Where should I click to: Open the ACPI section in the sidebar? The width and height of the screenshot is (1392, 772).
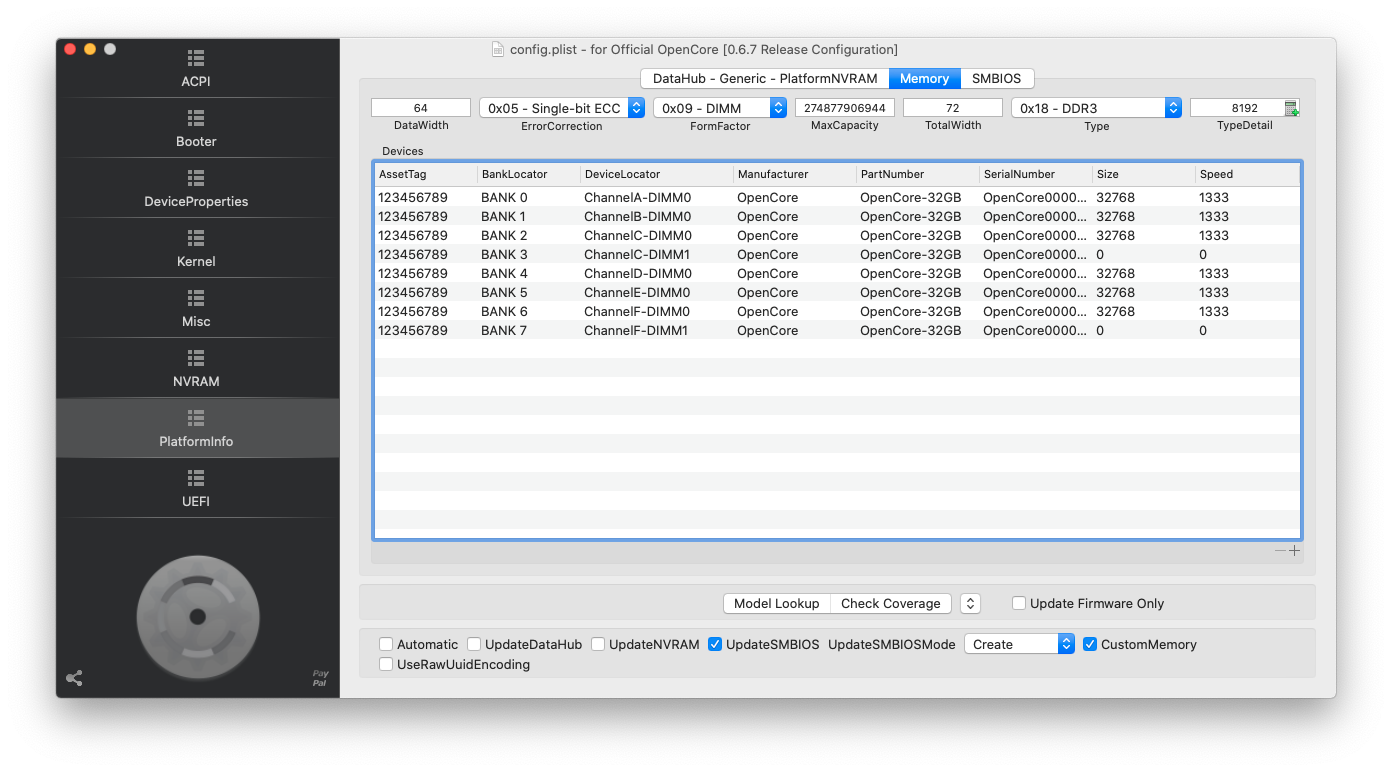pos(196,68)
